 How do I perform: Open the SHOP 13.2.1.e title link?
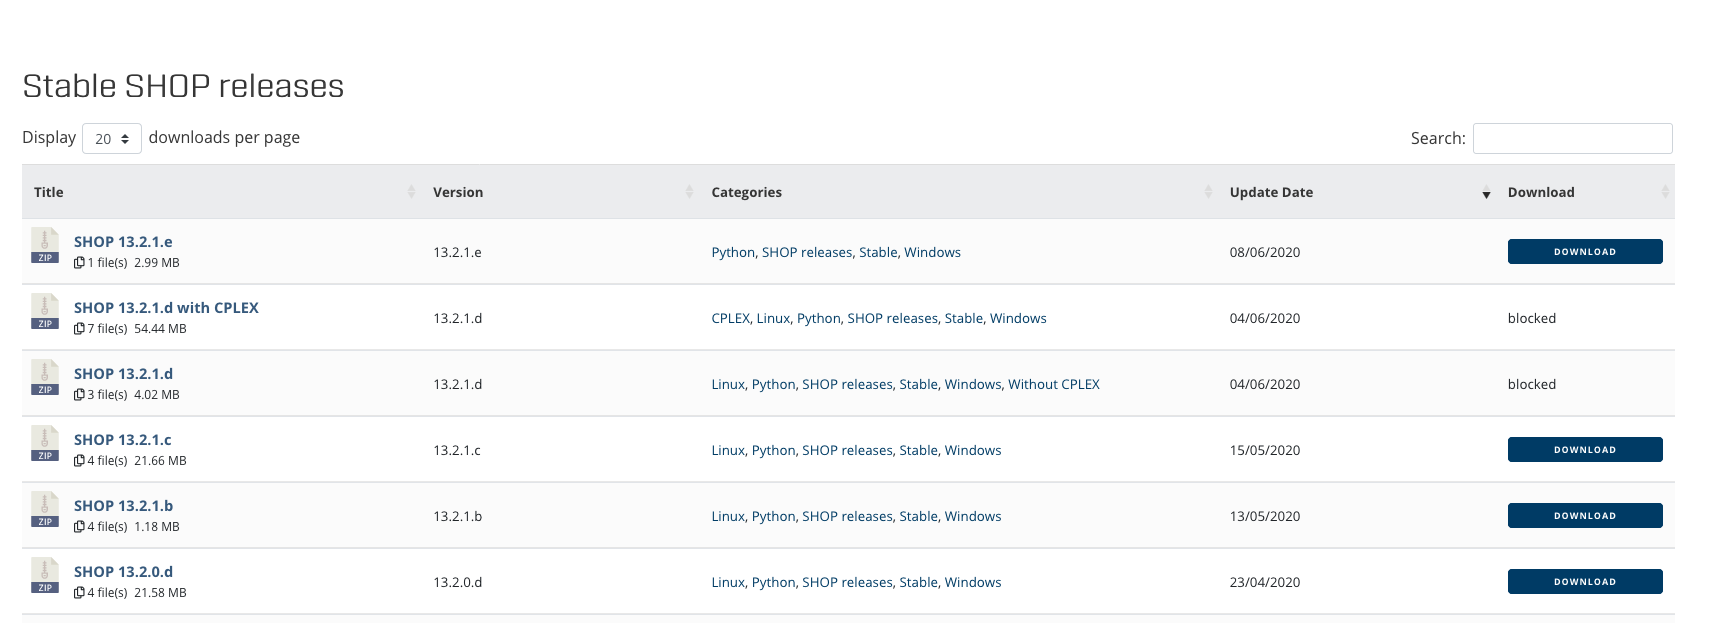(123, 242)
